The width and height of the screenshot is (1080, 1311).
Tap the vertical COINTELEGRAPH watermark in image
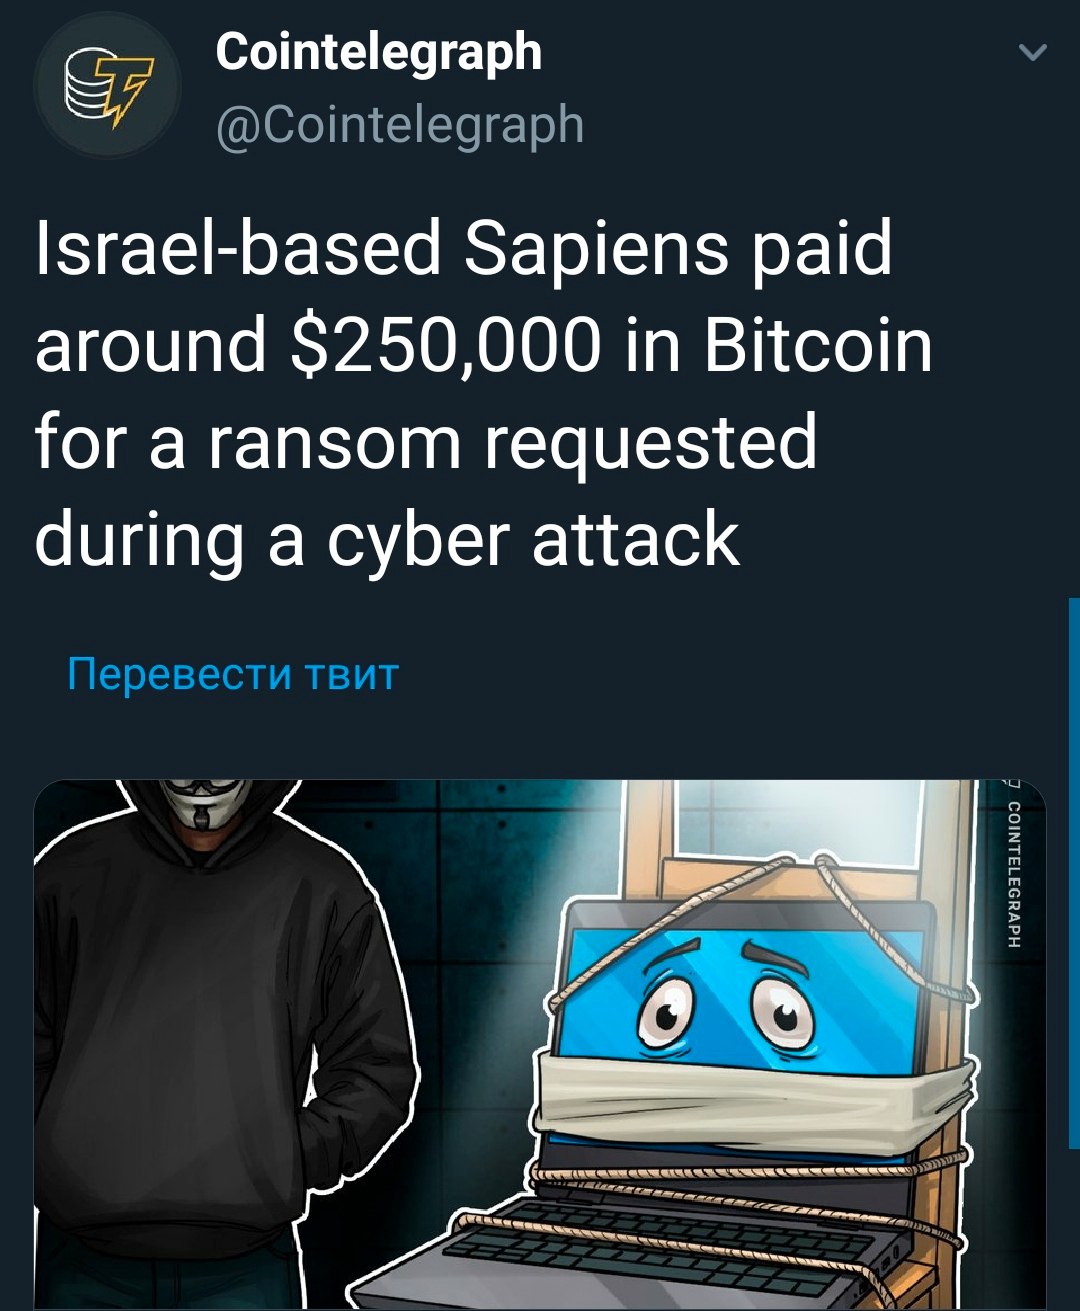(1012, 868)
